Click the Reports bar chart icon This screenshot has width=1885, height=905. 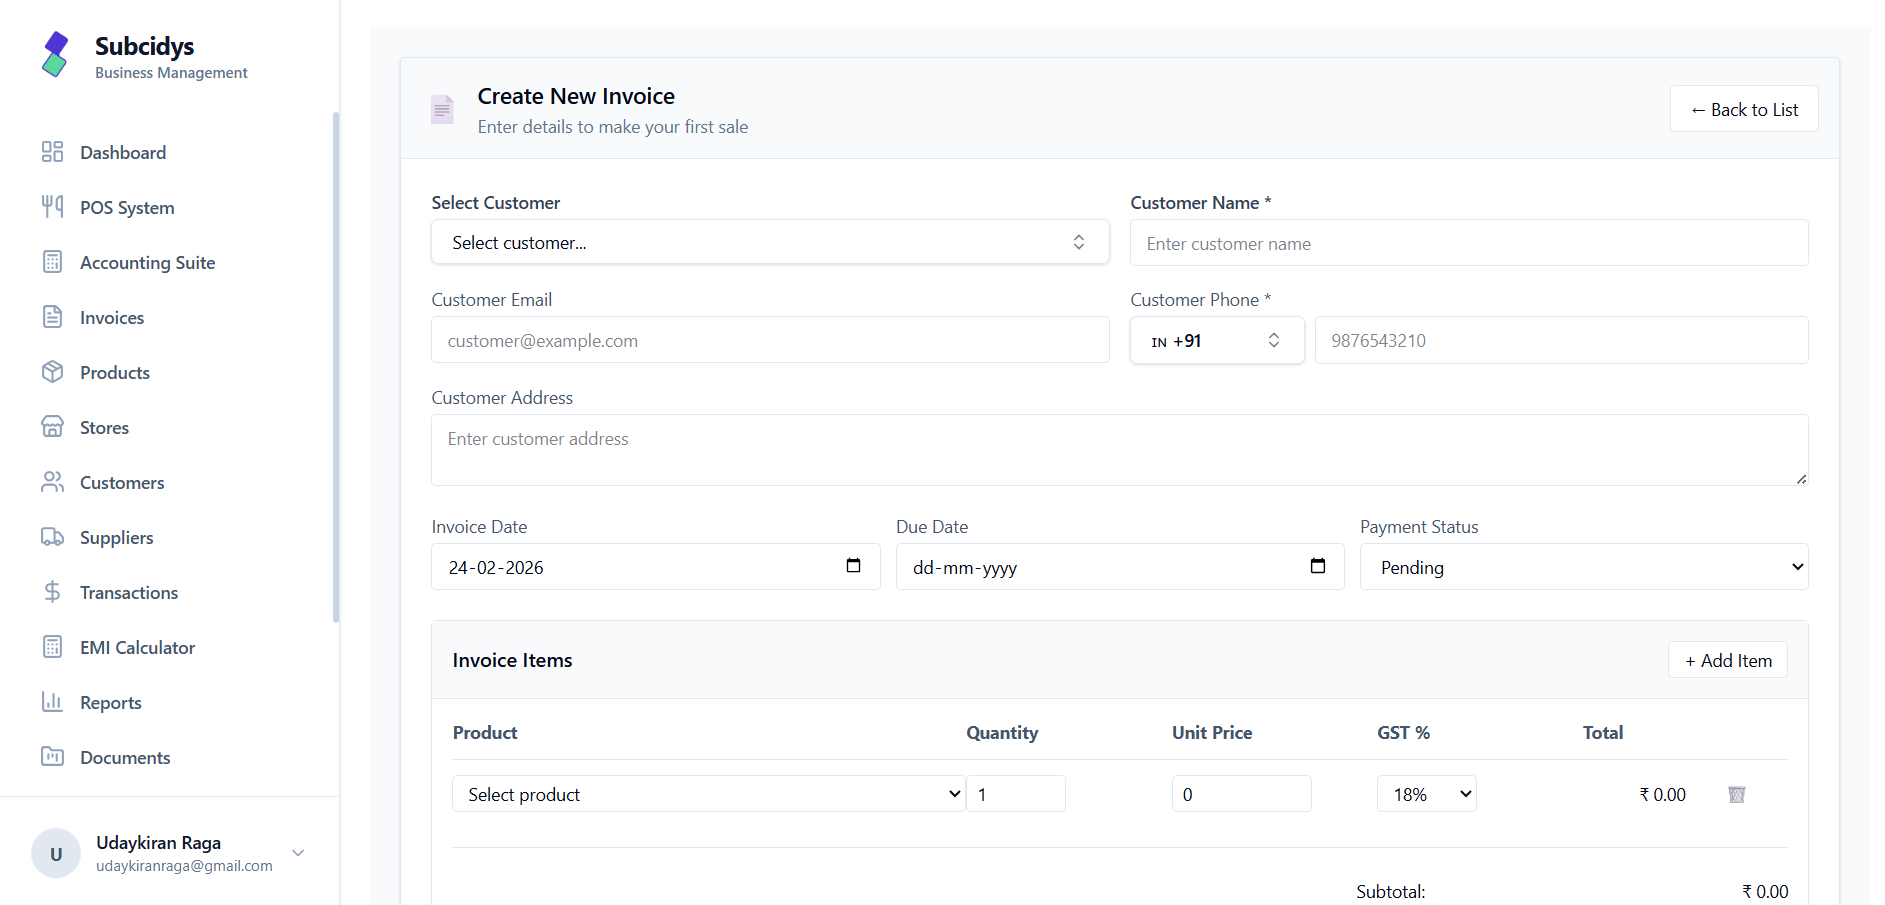52,702
